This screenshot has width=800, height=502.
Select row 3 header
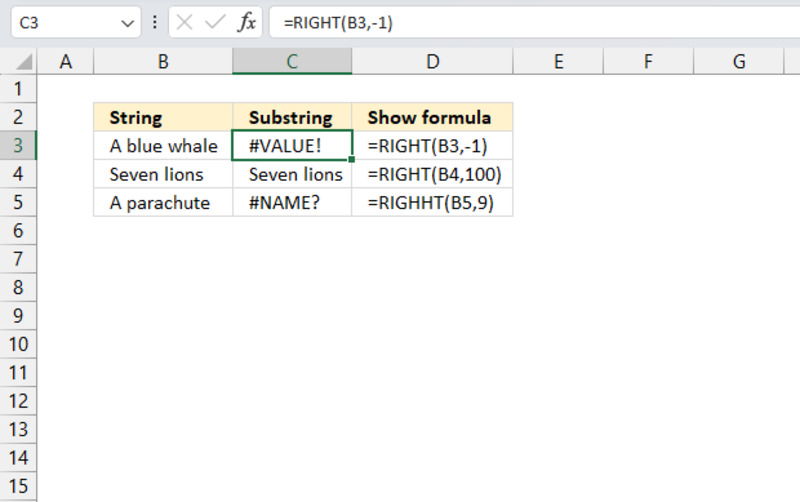tap(18, 145)
